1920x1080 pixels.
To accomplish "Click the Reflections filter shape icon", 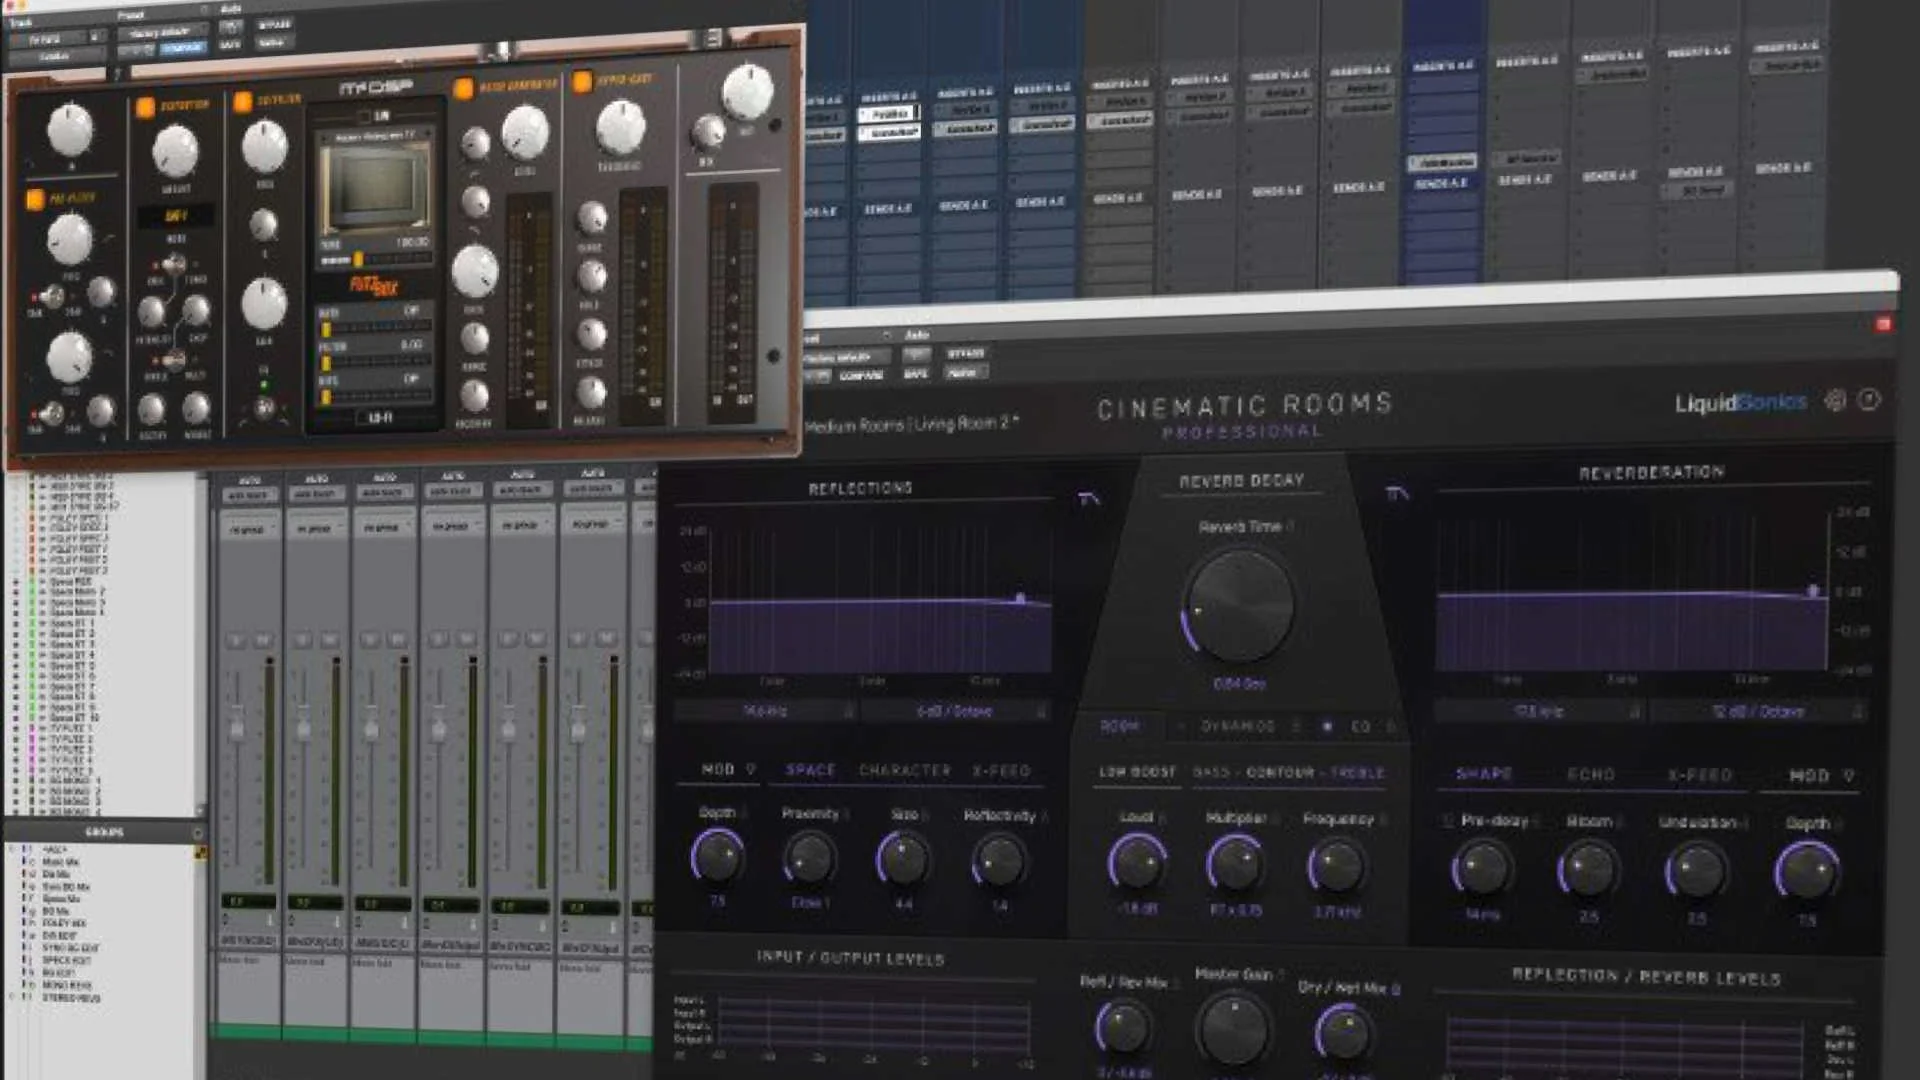I will pyautogui.click(x=1089, y=498).
